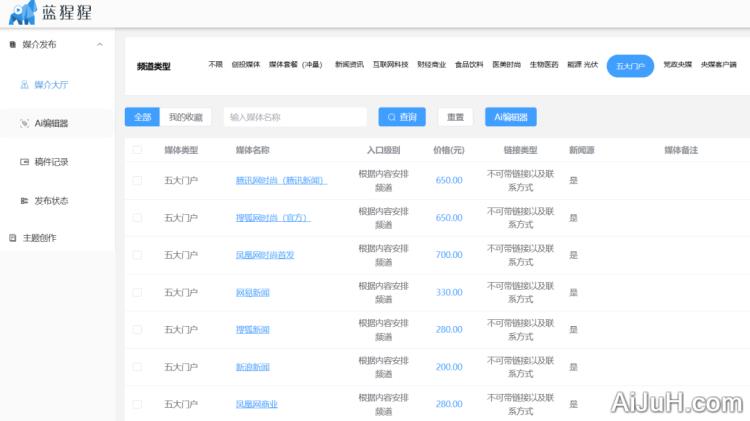Open the 搜狐新闻 media link
The width and height of the screenshot is (750, 421).
click(253, 330)
